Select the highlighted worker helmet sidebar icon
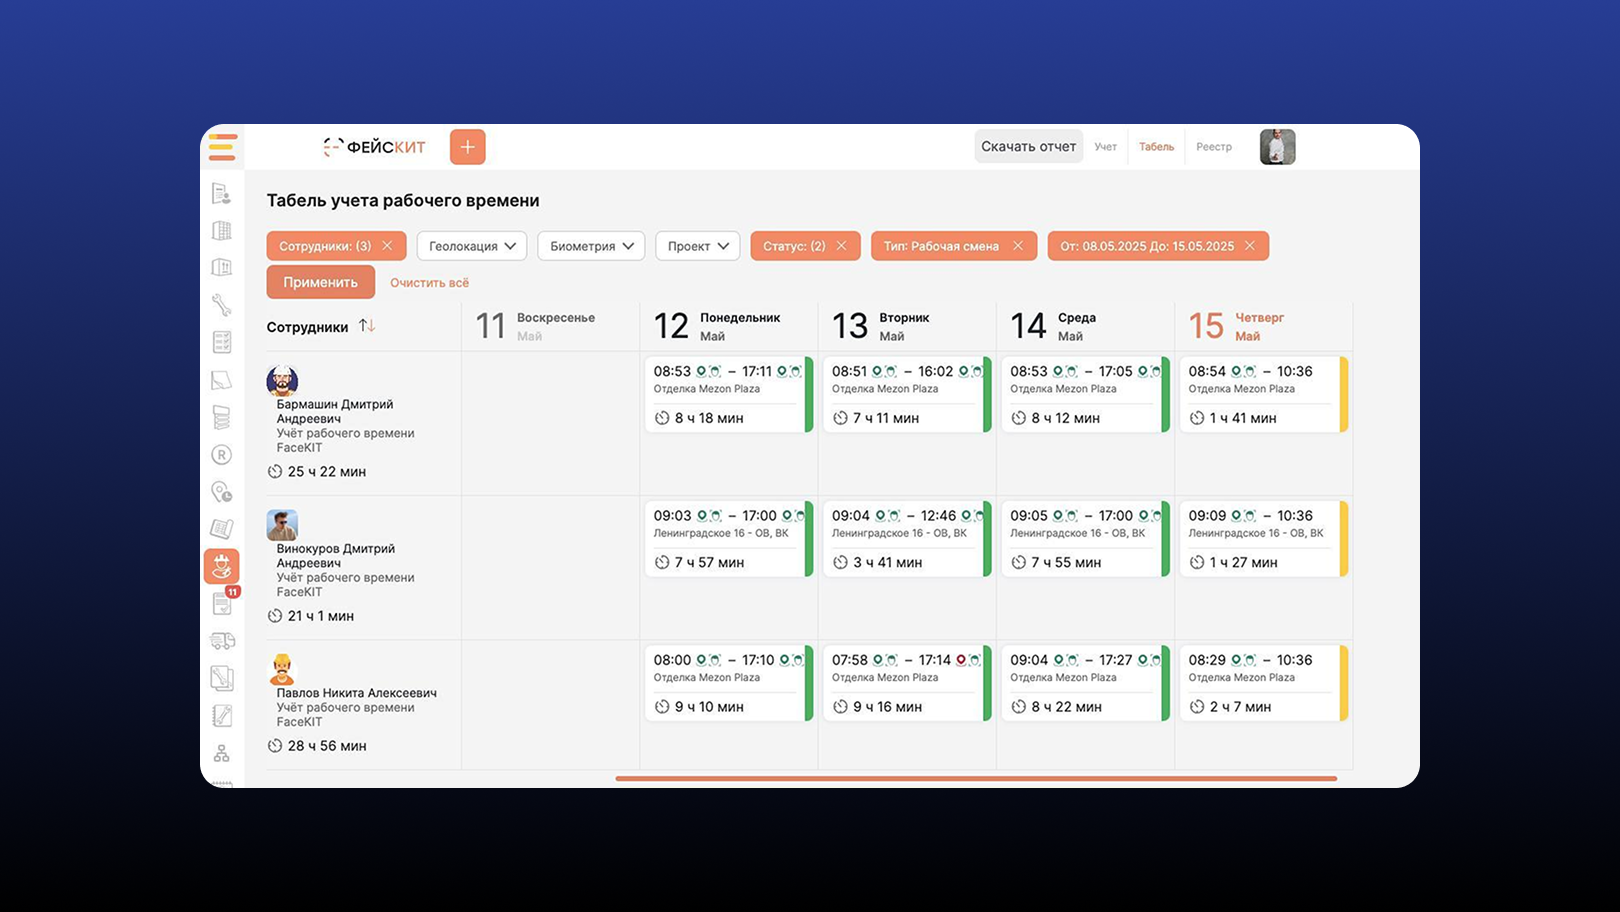 click(x=222, y=566)
